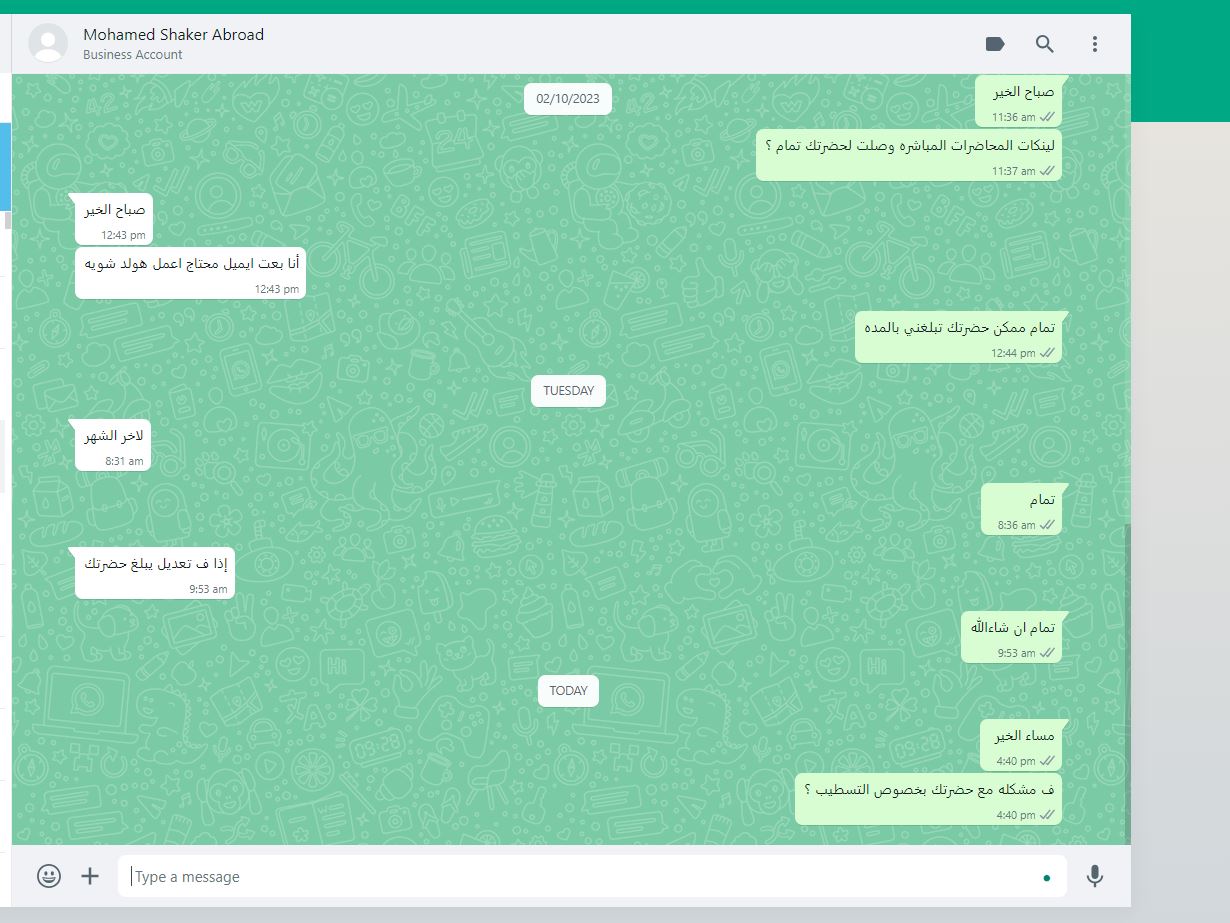Select the long incoming email message at 12:43 pm
The image size is (1230, 923).
190,272
